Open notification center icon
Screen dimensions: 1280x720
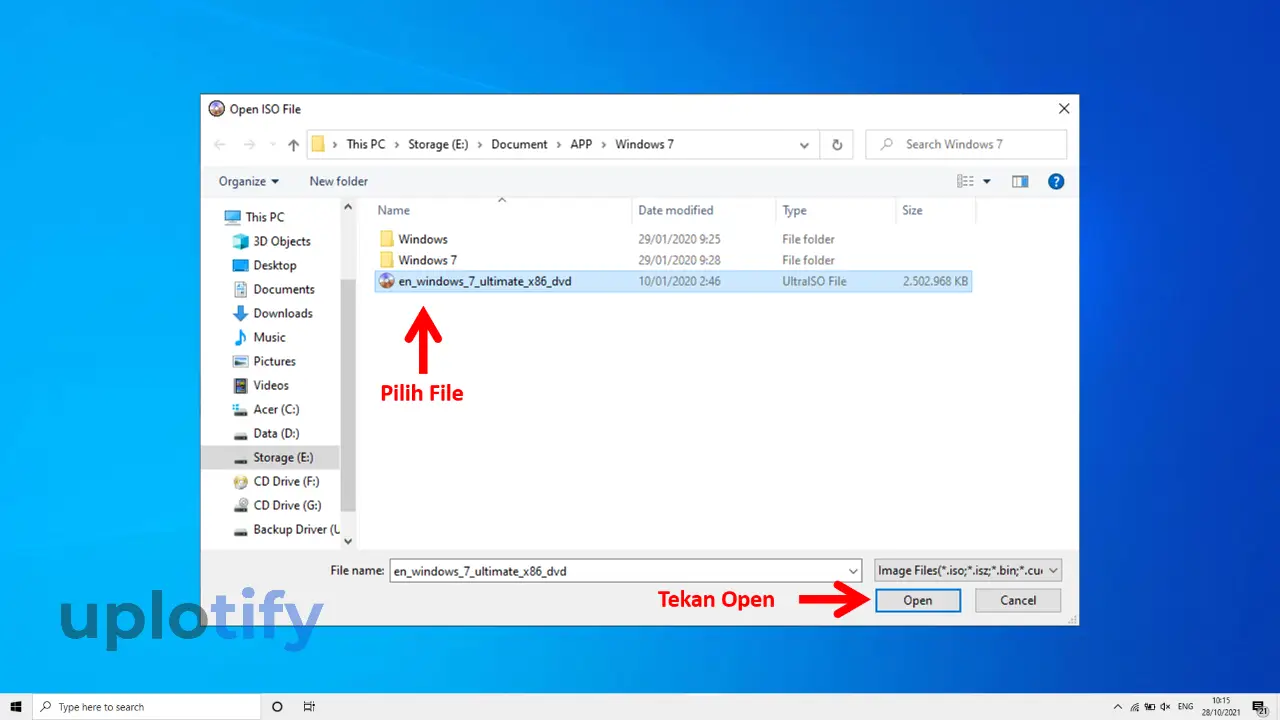click(x=1259, y=707)
